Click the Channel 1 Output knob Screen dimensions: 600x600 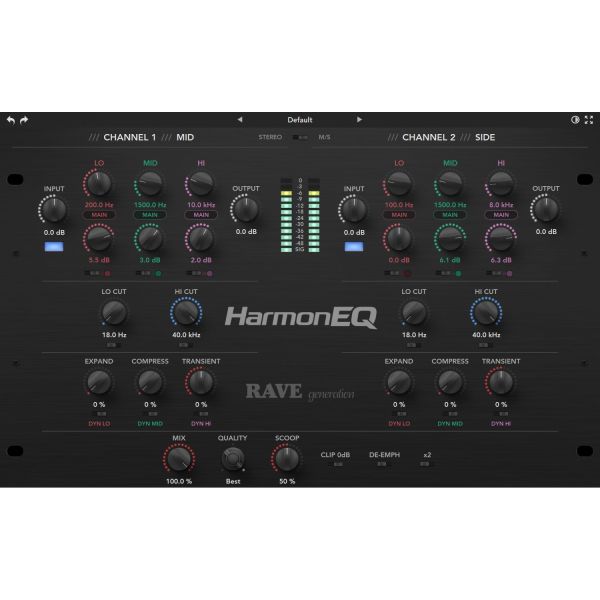click(x=246, y=209)
